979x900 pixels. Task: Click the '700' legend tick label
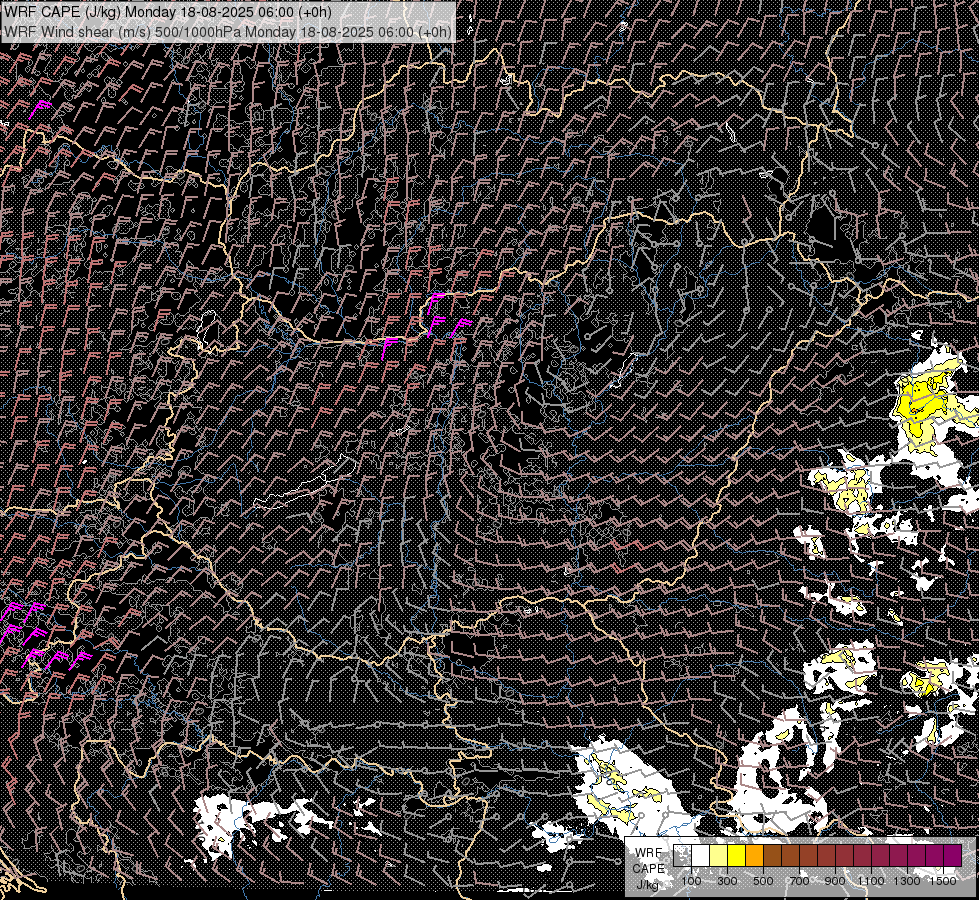point(799,881)
